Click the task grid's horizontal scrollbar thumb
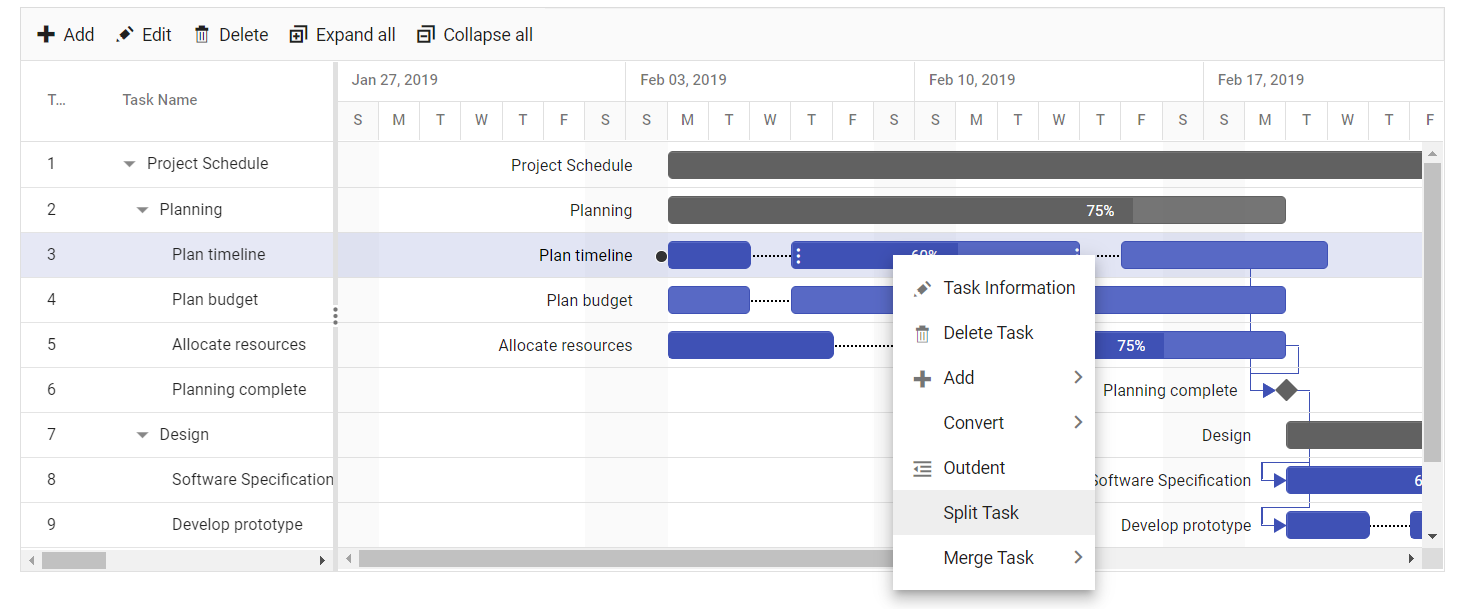Screen dimensions: 1468x609 click(74, 560)
